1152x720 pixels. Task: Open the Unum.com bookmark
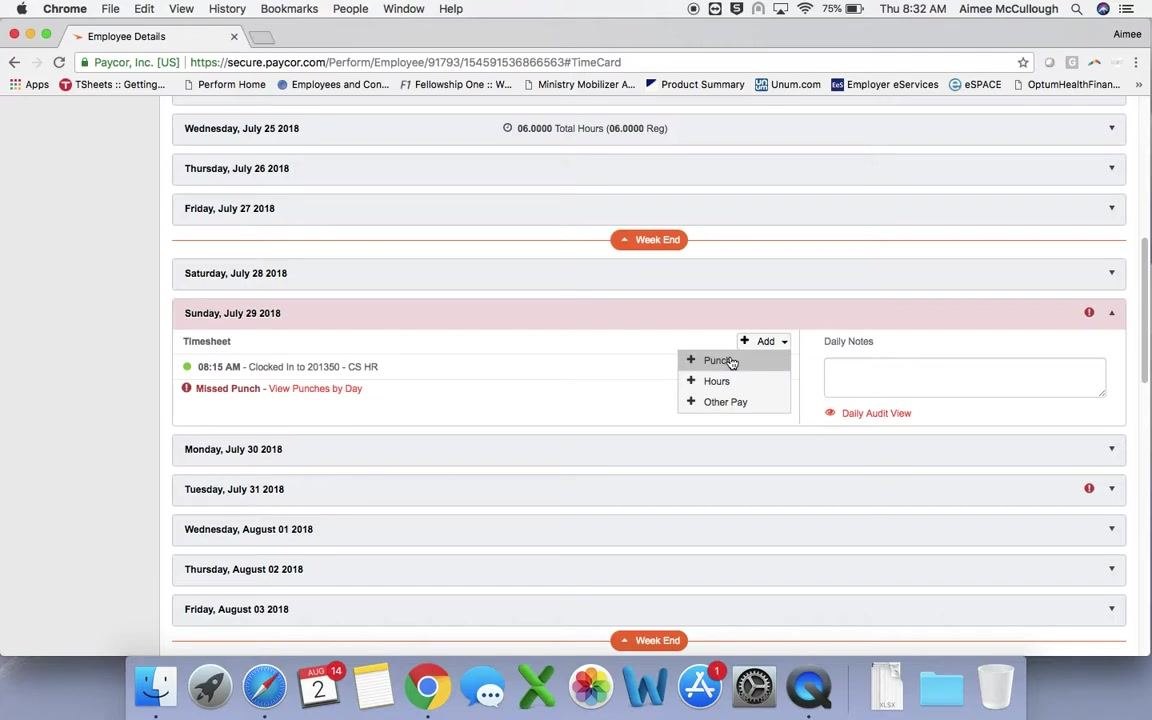[x=788, y=84]
